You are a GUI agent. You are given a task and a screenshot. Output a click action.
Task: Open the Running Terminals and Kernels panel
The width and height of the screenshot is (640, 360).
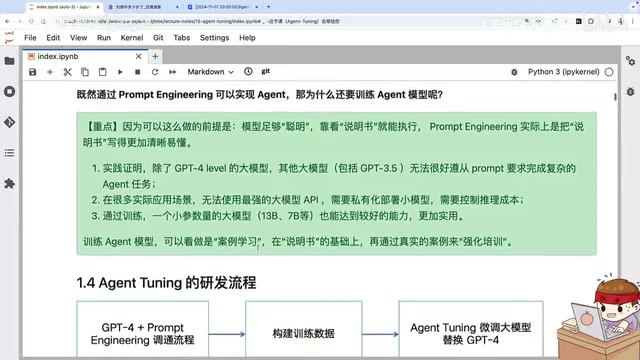pos(9,91)
